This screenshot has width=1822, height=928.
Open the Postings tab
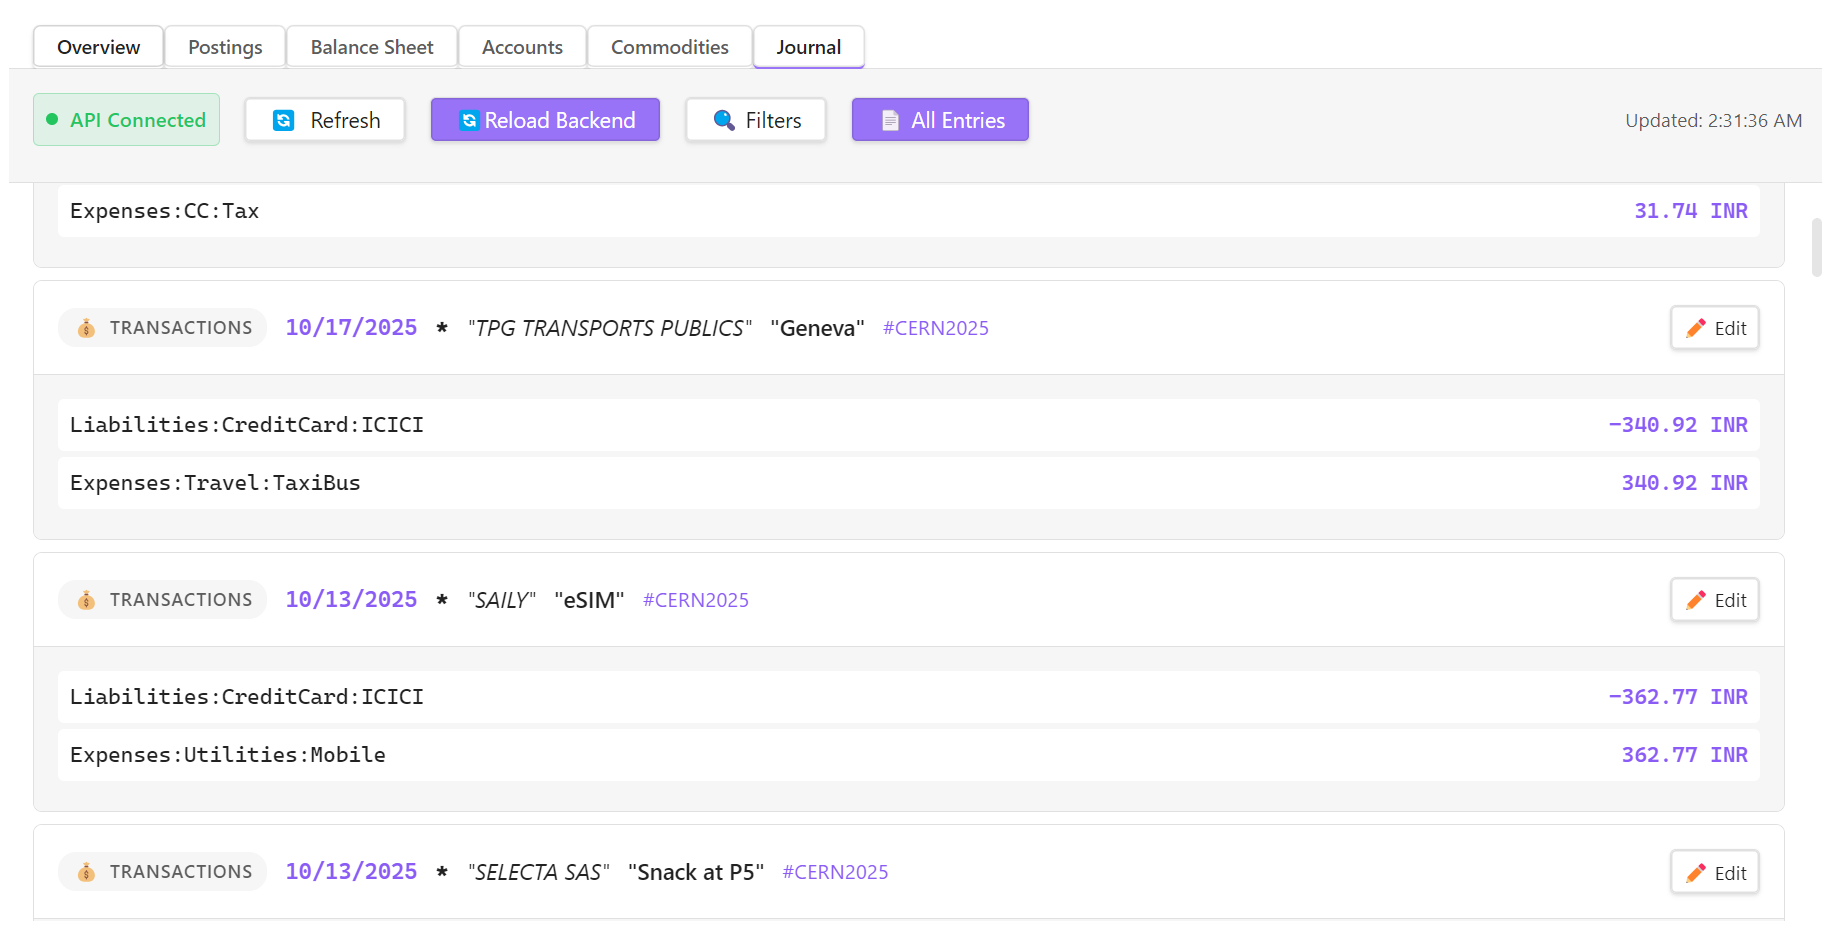point(225,47)
